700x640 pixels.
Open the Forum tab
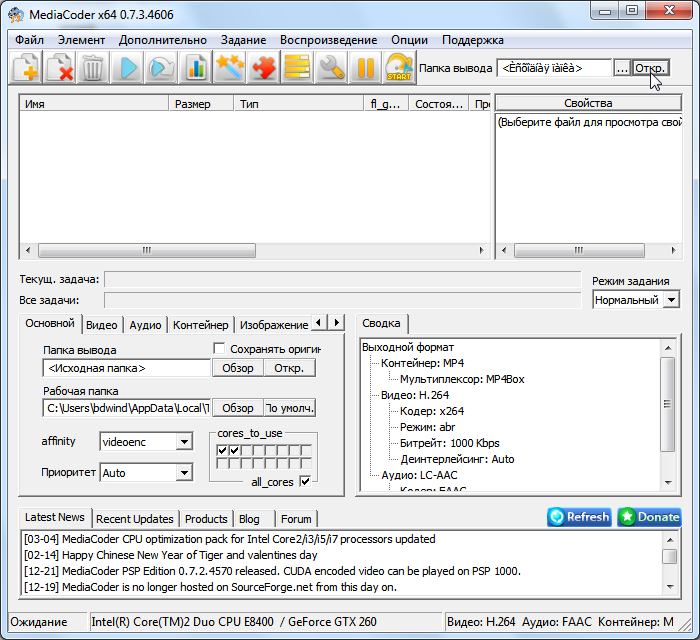click(x=296, y=519)
